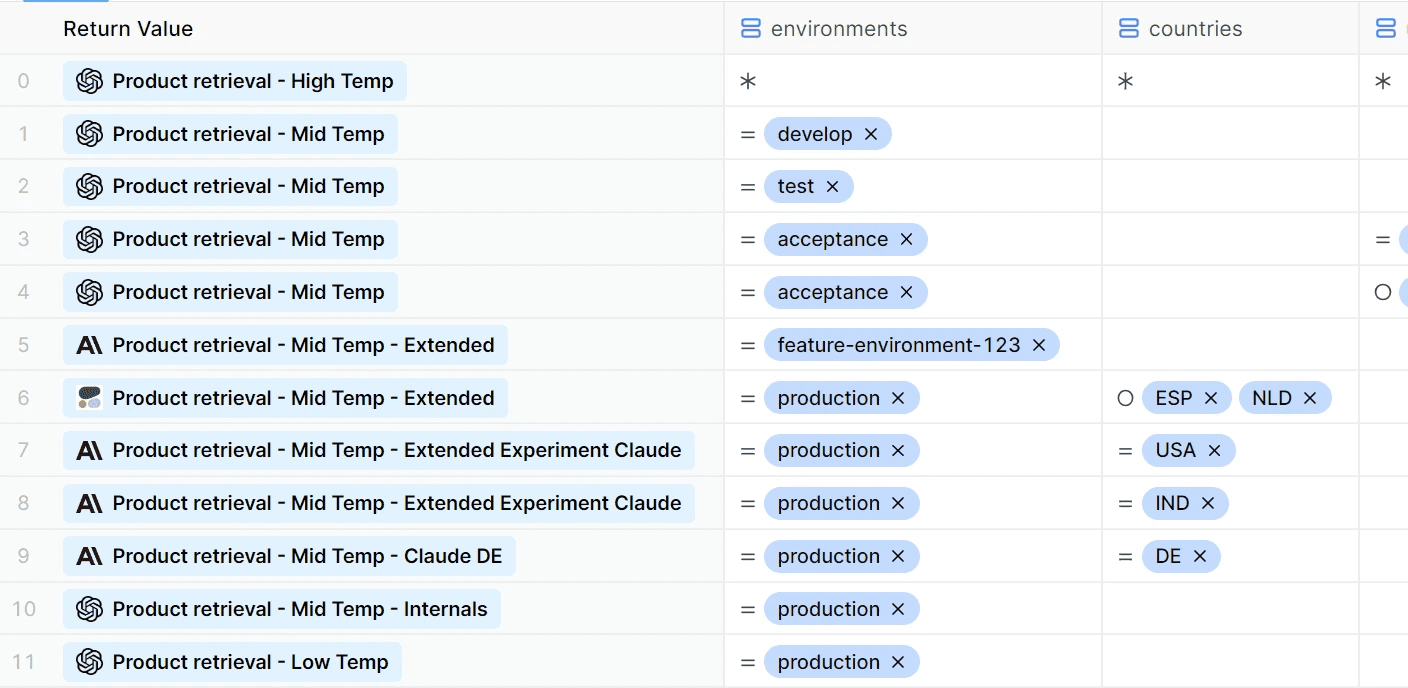This screenshot has width=1408, height=688.
Task: Open equals operator before IND tag
Action: tap(1126, 504)
